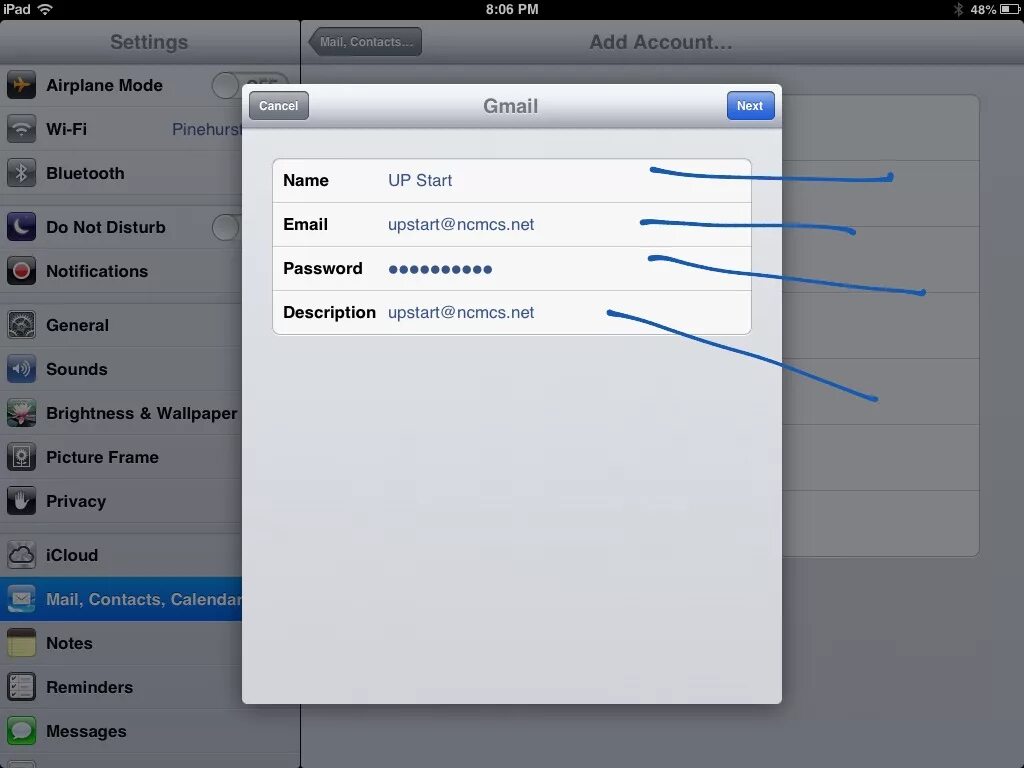
Task: Edit the Email field
Action: [511, 224]
